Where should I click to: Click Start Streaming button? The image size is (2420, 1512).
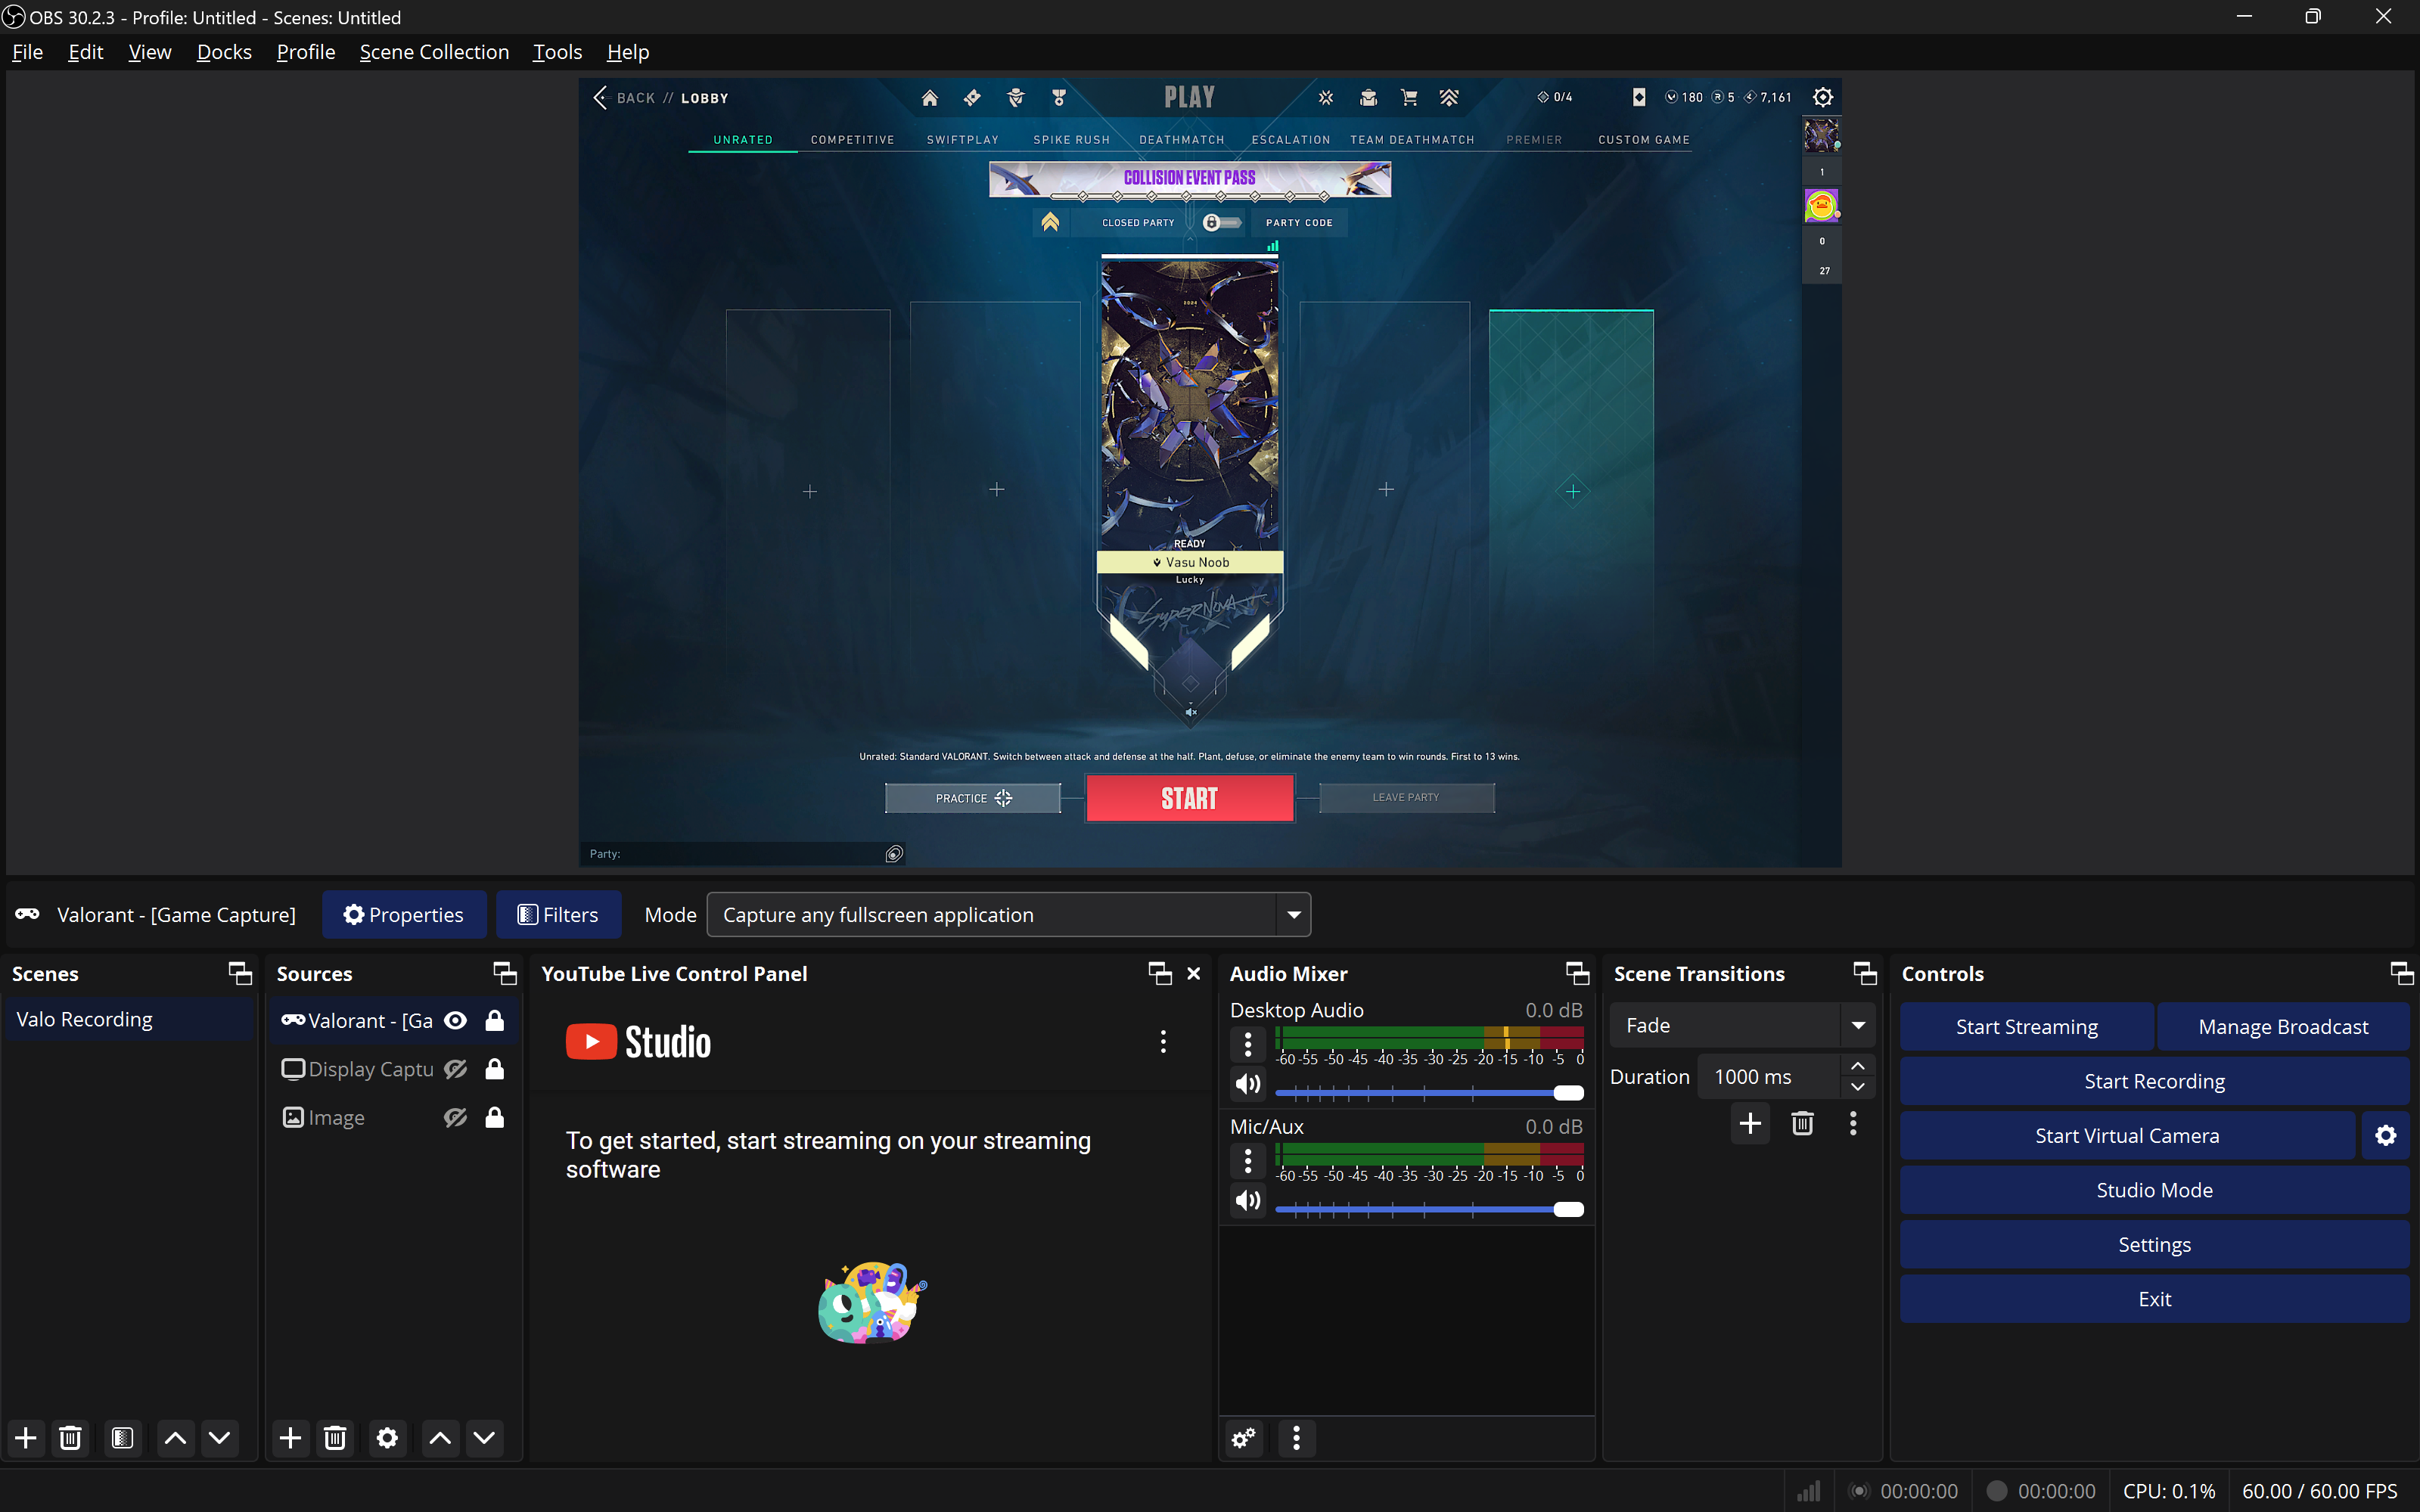[2027, 1027]
